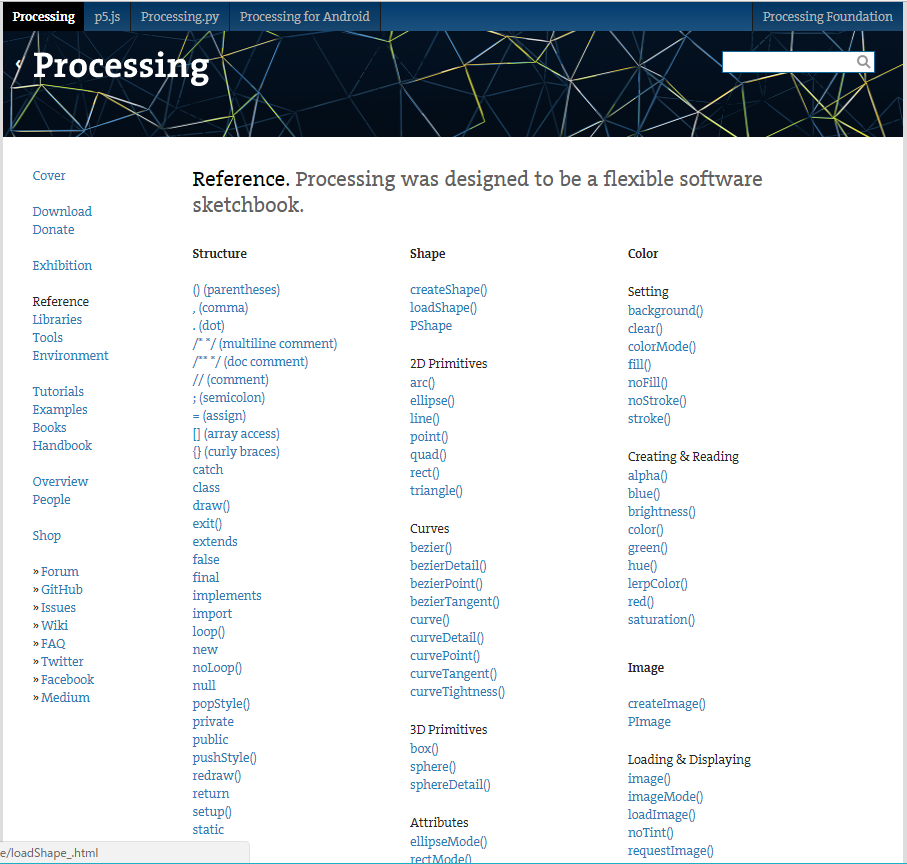Open the { } (curly braces) entry
Viewport: 907px width, 864px height.
point(236,451)
